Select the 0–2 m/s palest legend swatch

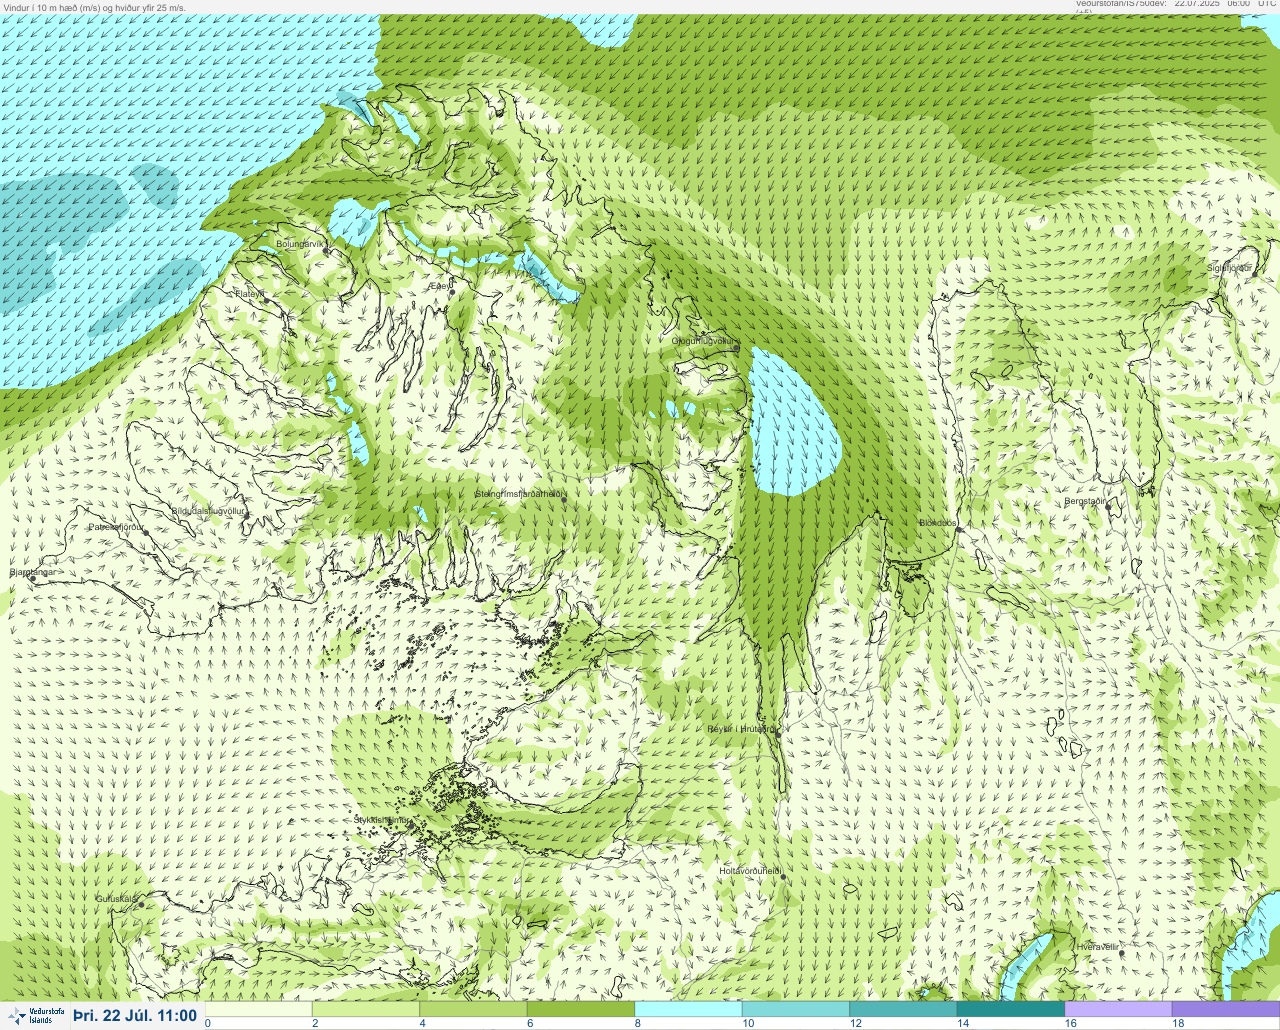click(259, 1009)
